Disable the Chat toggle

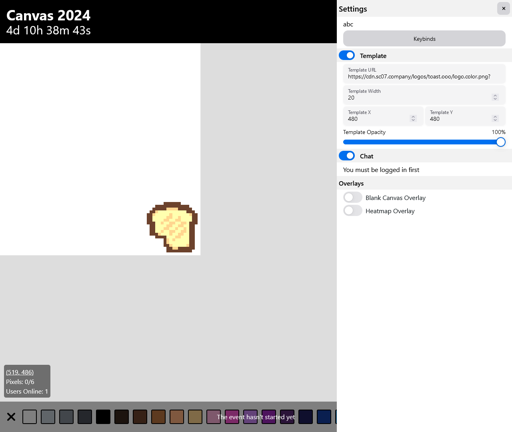(x=347, y=156)
